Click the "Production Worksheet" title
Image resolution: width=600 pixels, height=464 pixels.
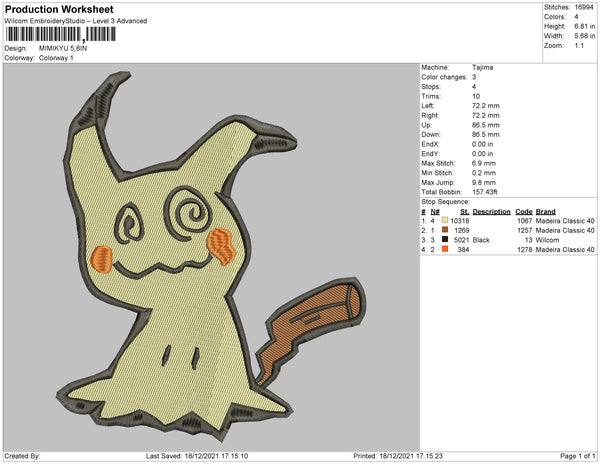pos(59,9)
